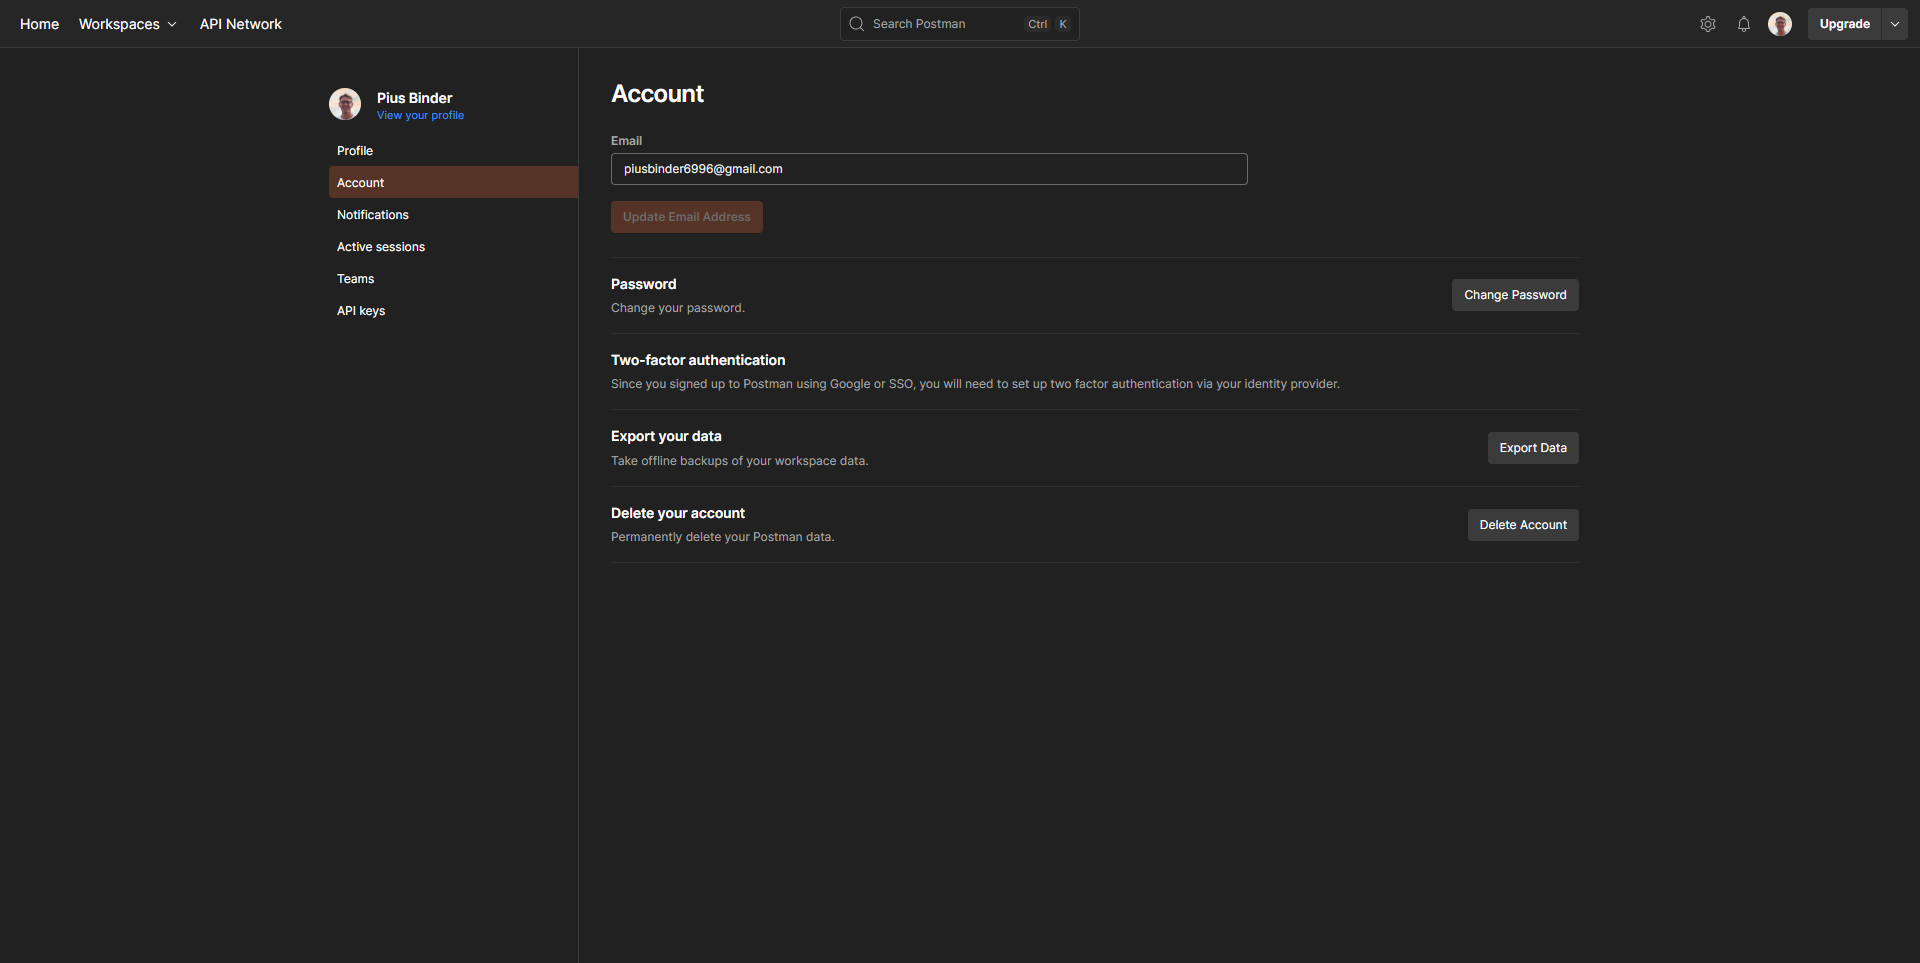Focus the Search Postman box
The width and height of the screenshot is (1920, 963).
tap(960, 24)
